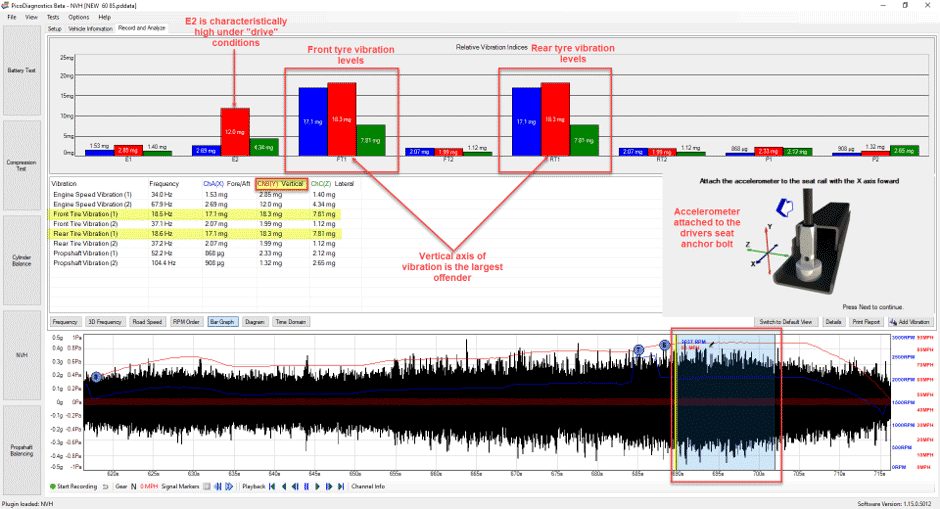The width and height of the screenshot is (940, 509).
Task: Click the Start Recording green icon
Action: pyautogui.click(x=53, y=486)
